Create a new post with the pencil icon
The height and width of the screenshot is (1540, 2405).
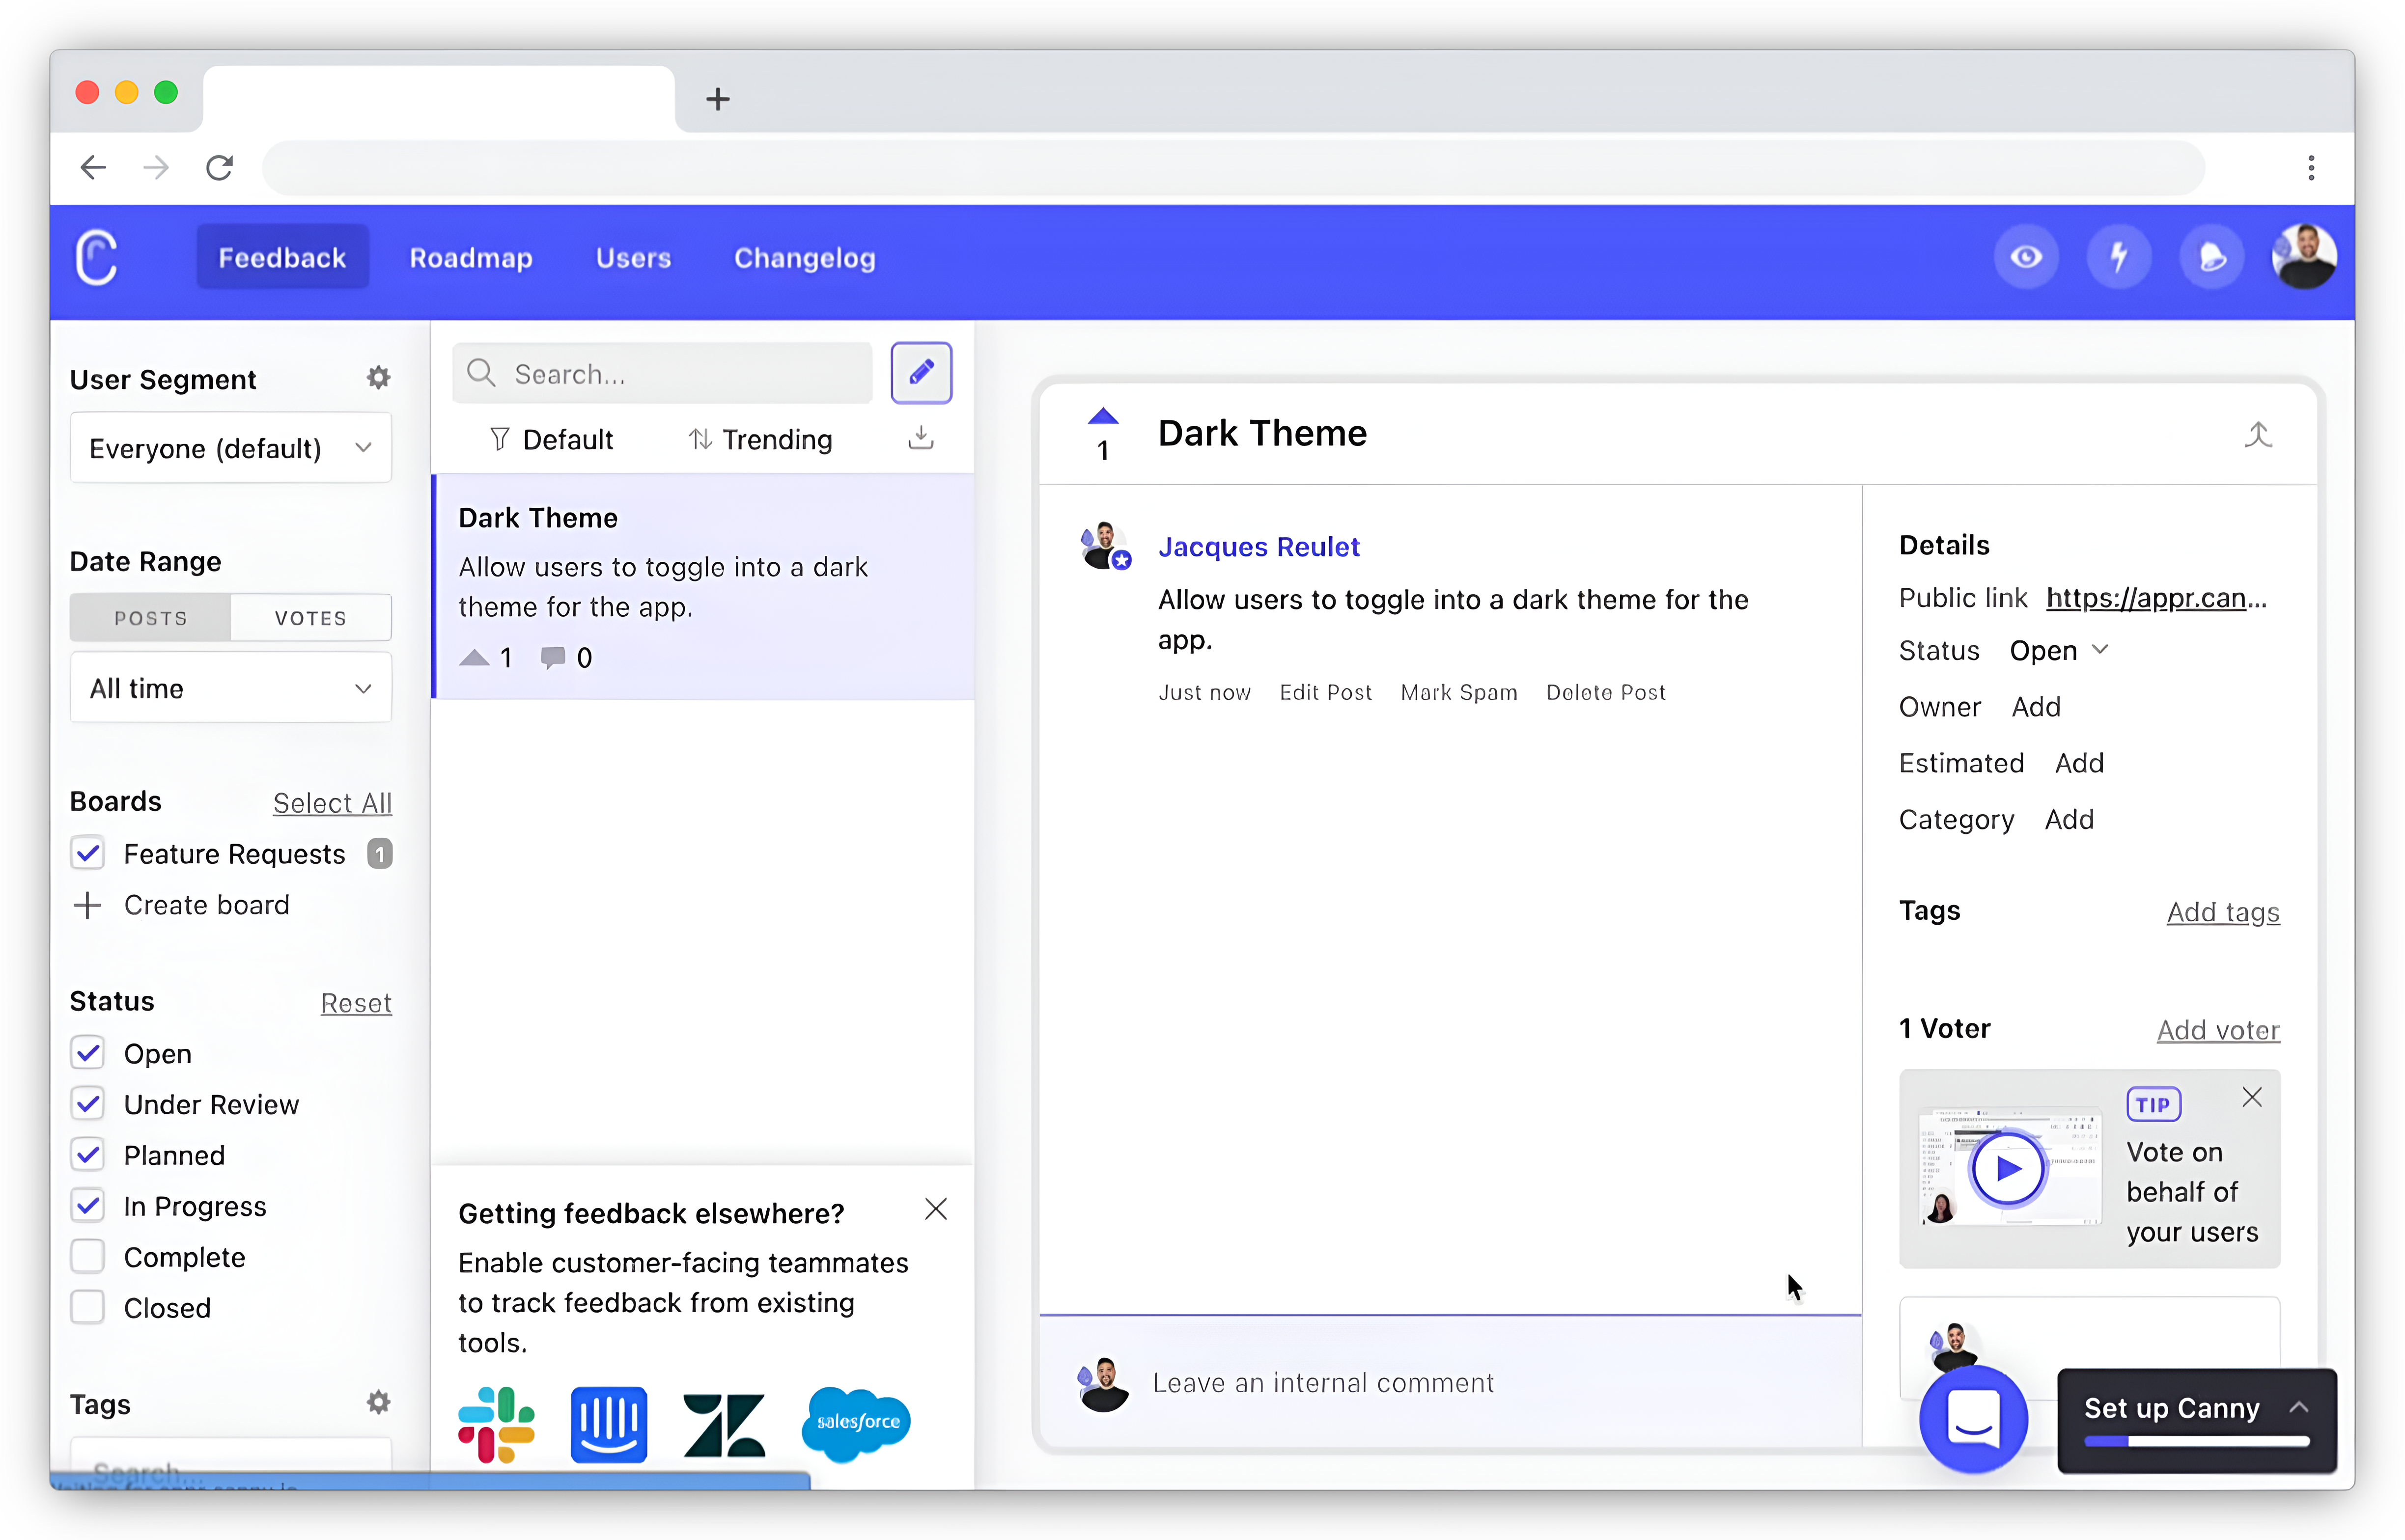[x=921, y=373]
